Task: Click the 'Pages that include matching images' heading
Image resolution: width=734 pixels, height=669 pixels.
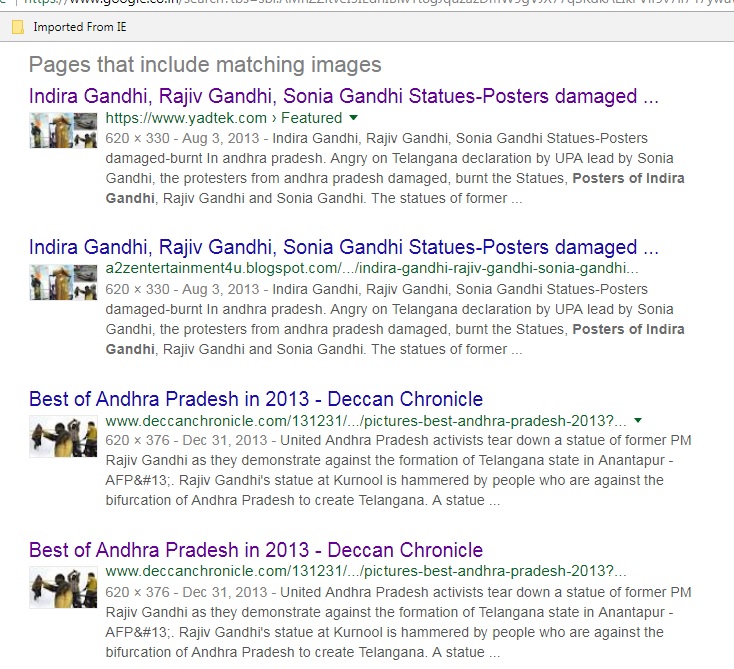Action: coord(205,65)
